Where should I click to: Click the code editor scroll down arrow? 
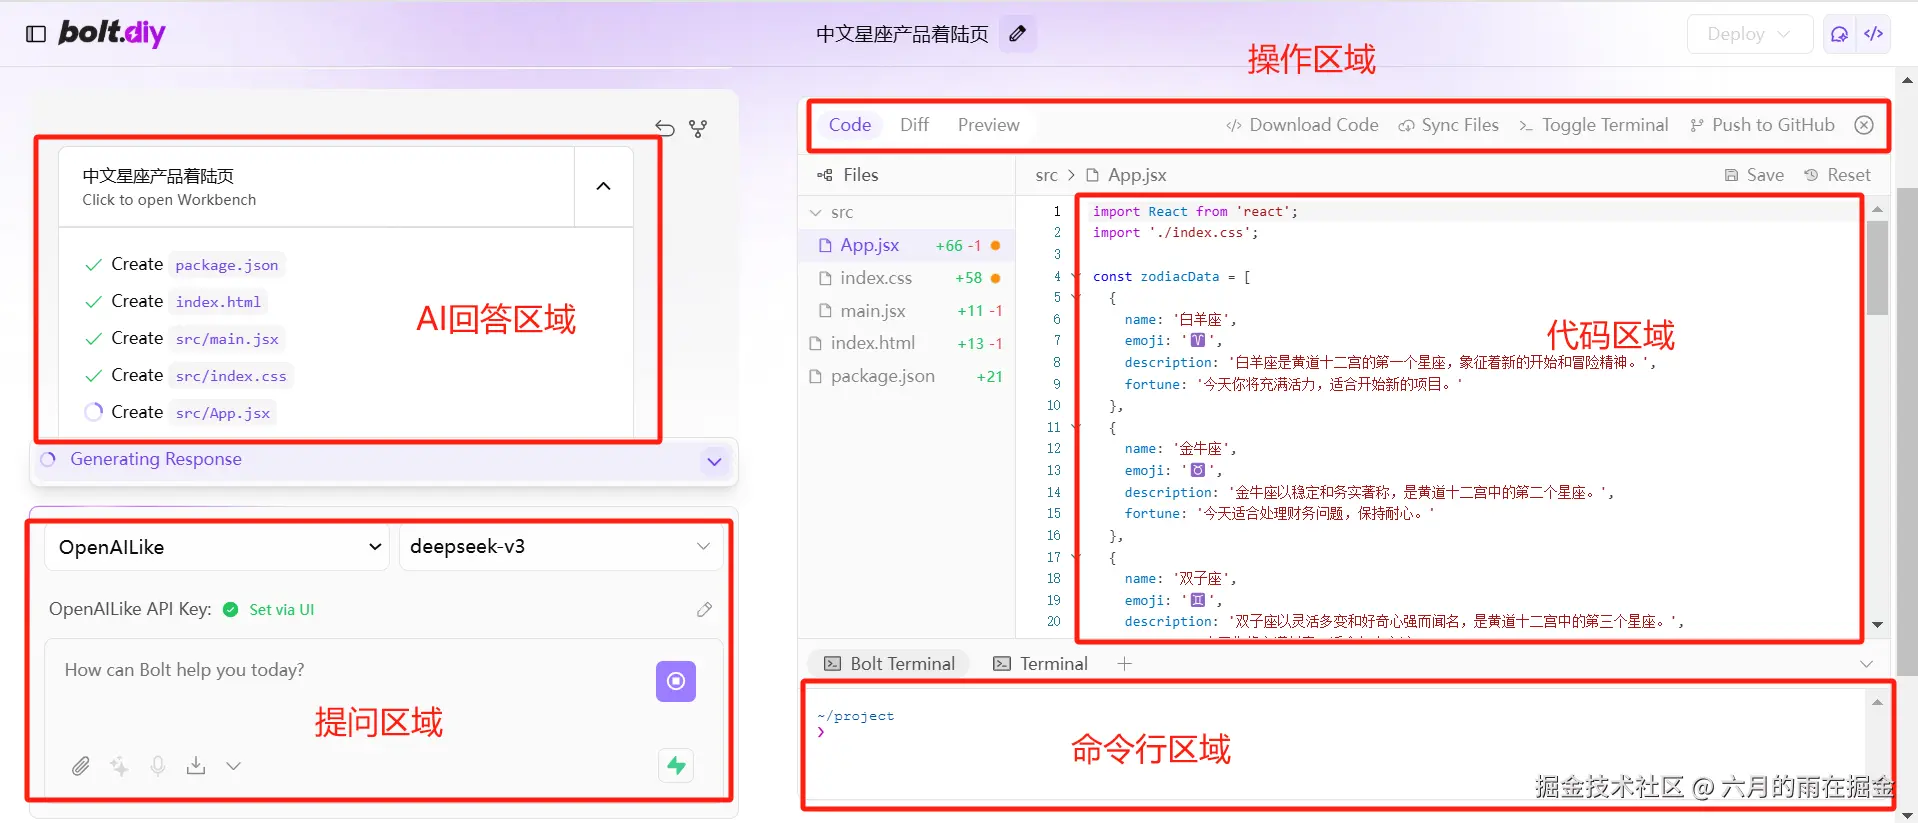[x=1877, y=625]
